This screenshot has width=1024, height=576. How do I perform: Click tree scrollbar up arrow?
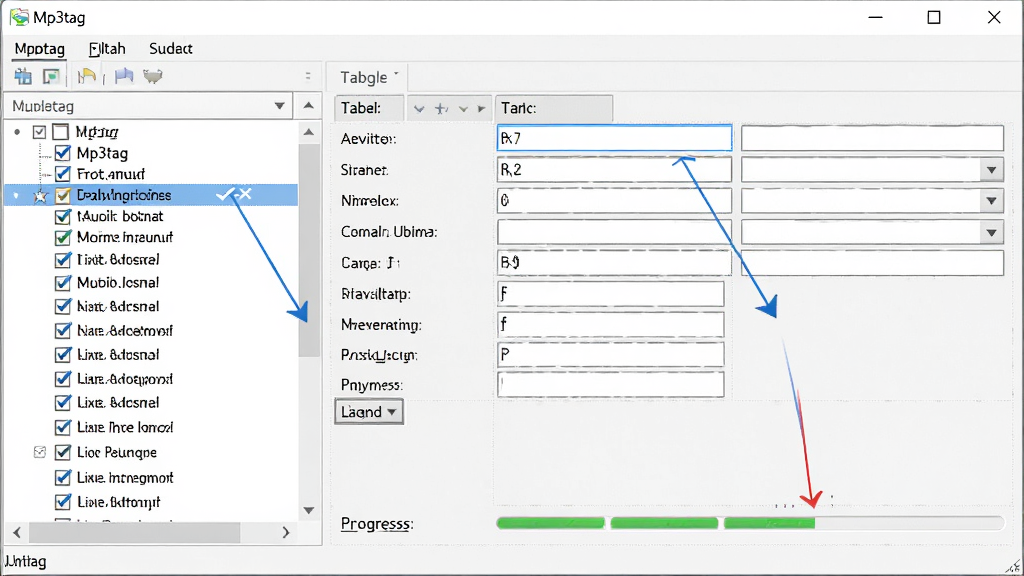309,132
